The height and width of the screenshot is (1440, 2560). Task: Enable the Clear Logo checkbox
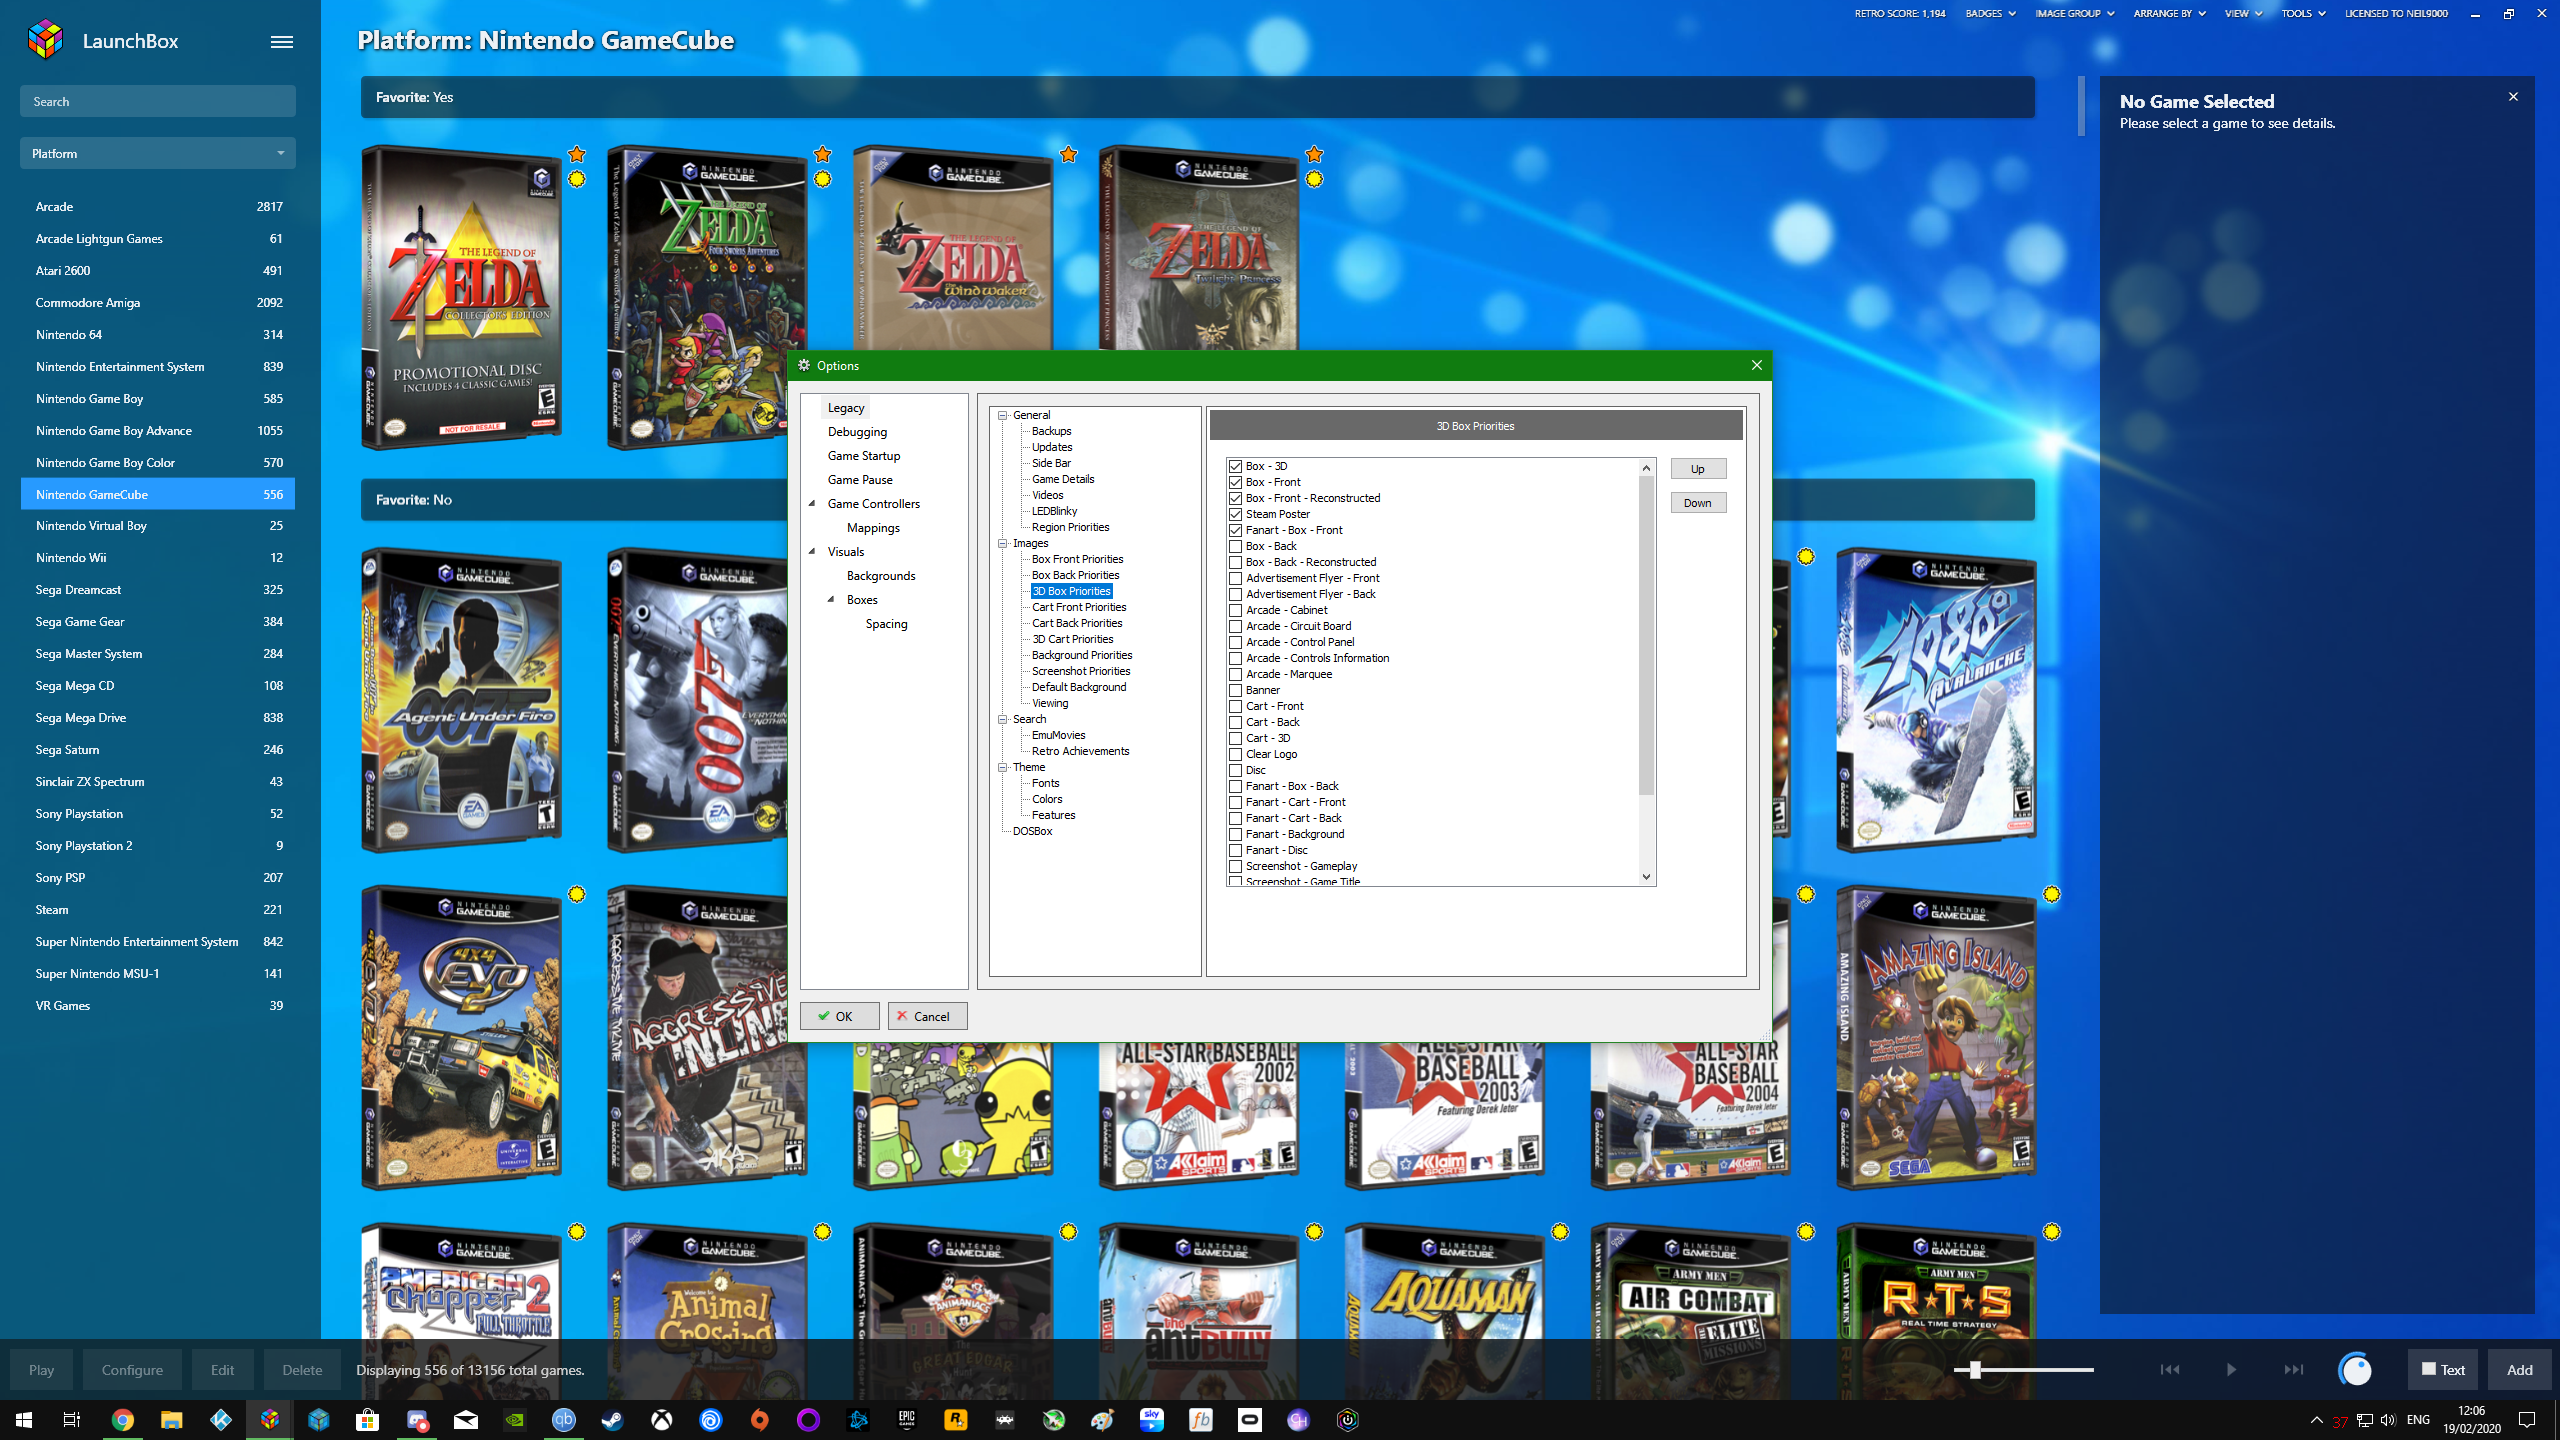click(x=1236, y=754)
